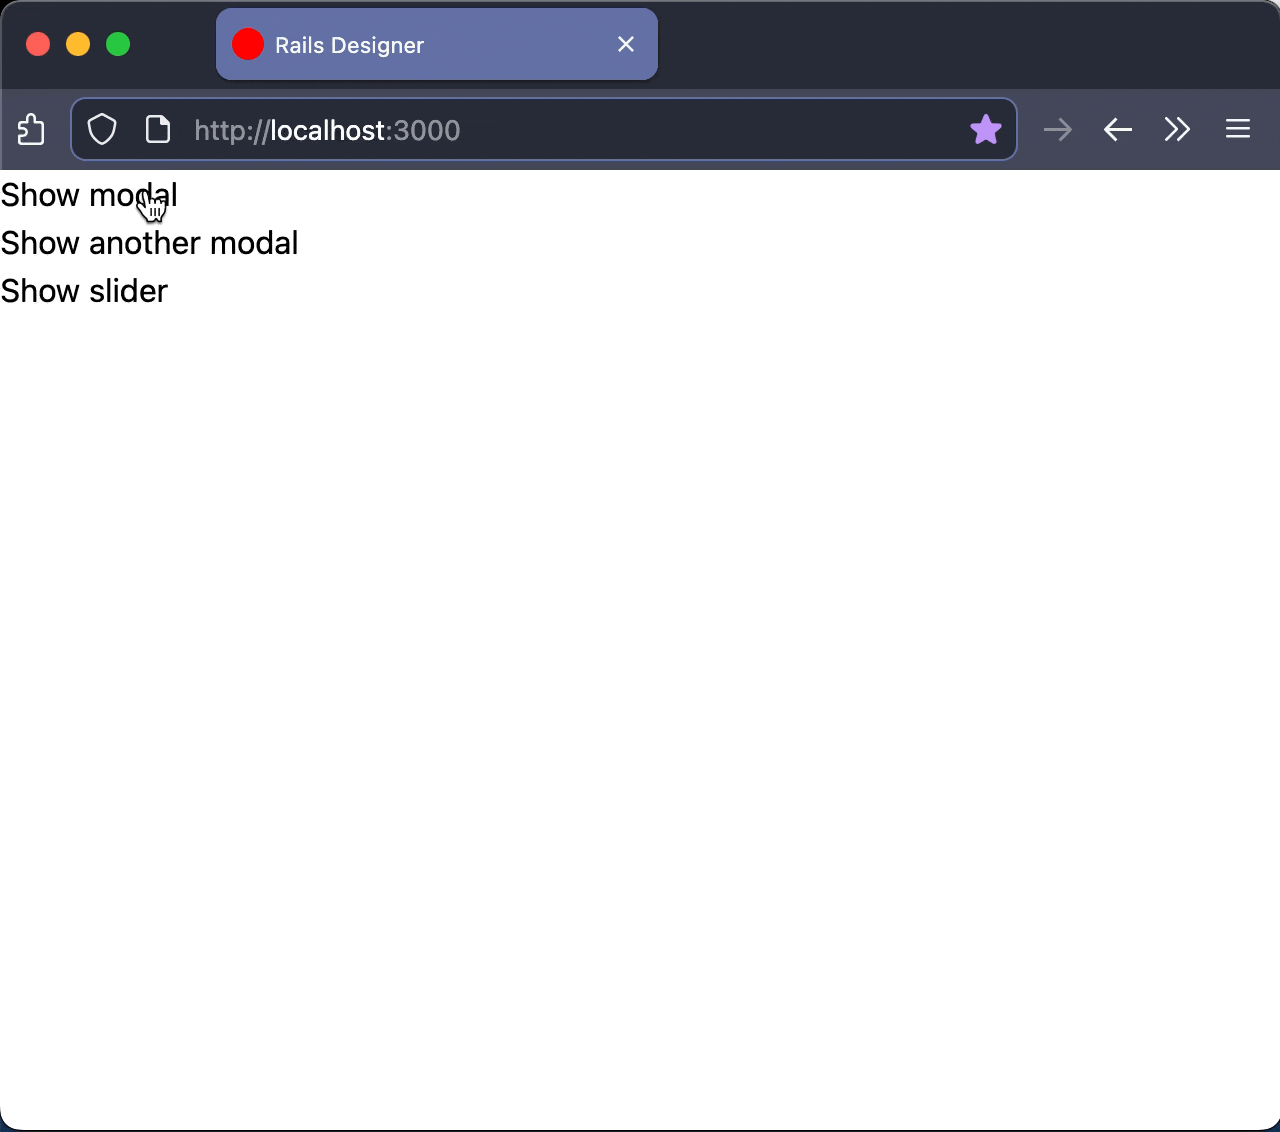Image resolution: width=1280 pixels, height=1132 pixels.
Task: Click the 'Show slider' link
Action: point(84,291)
